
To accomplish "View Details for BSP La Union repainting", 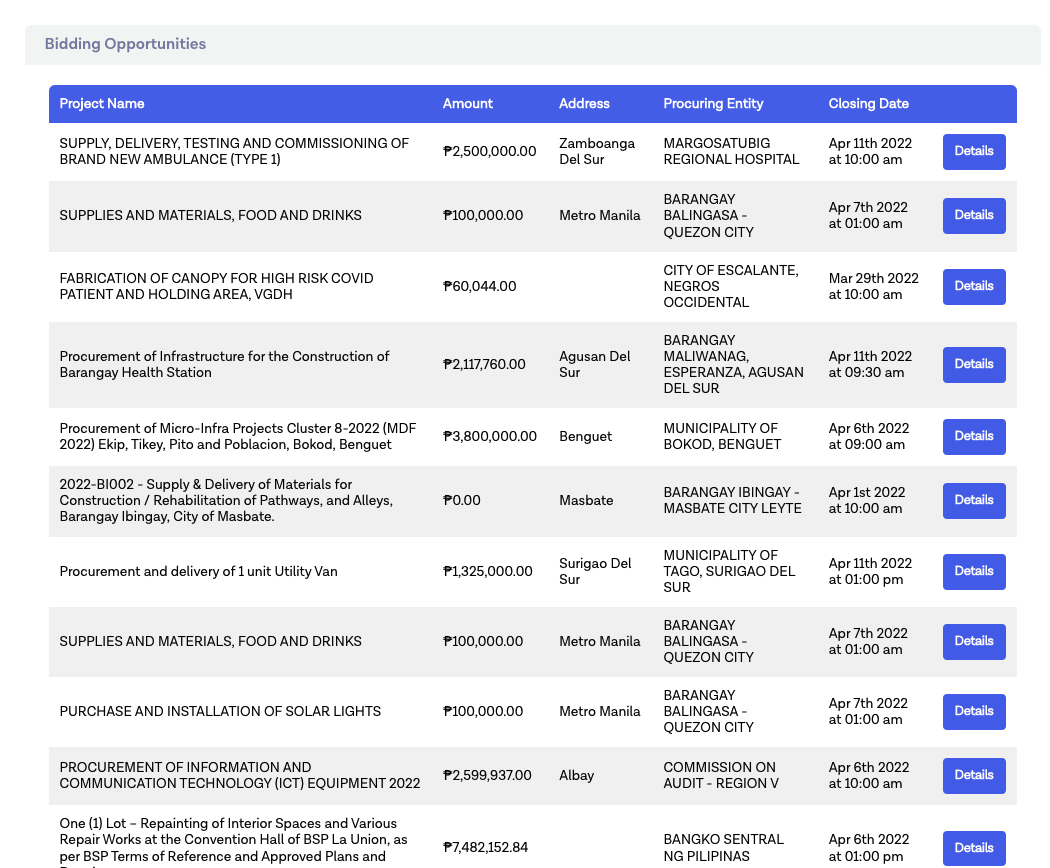I will (973, 848).
